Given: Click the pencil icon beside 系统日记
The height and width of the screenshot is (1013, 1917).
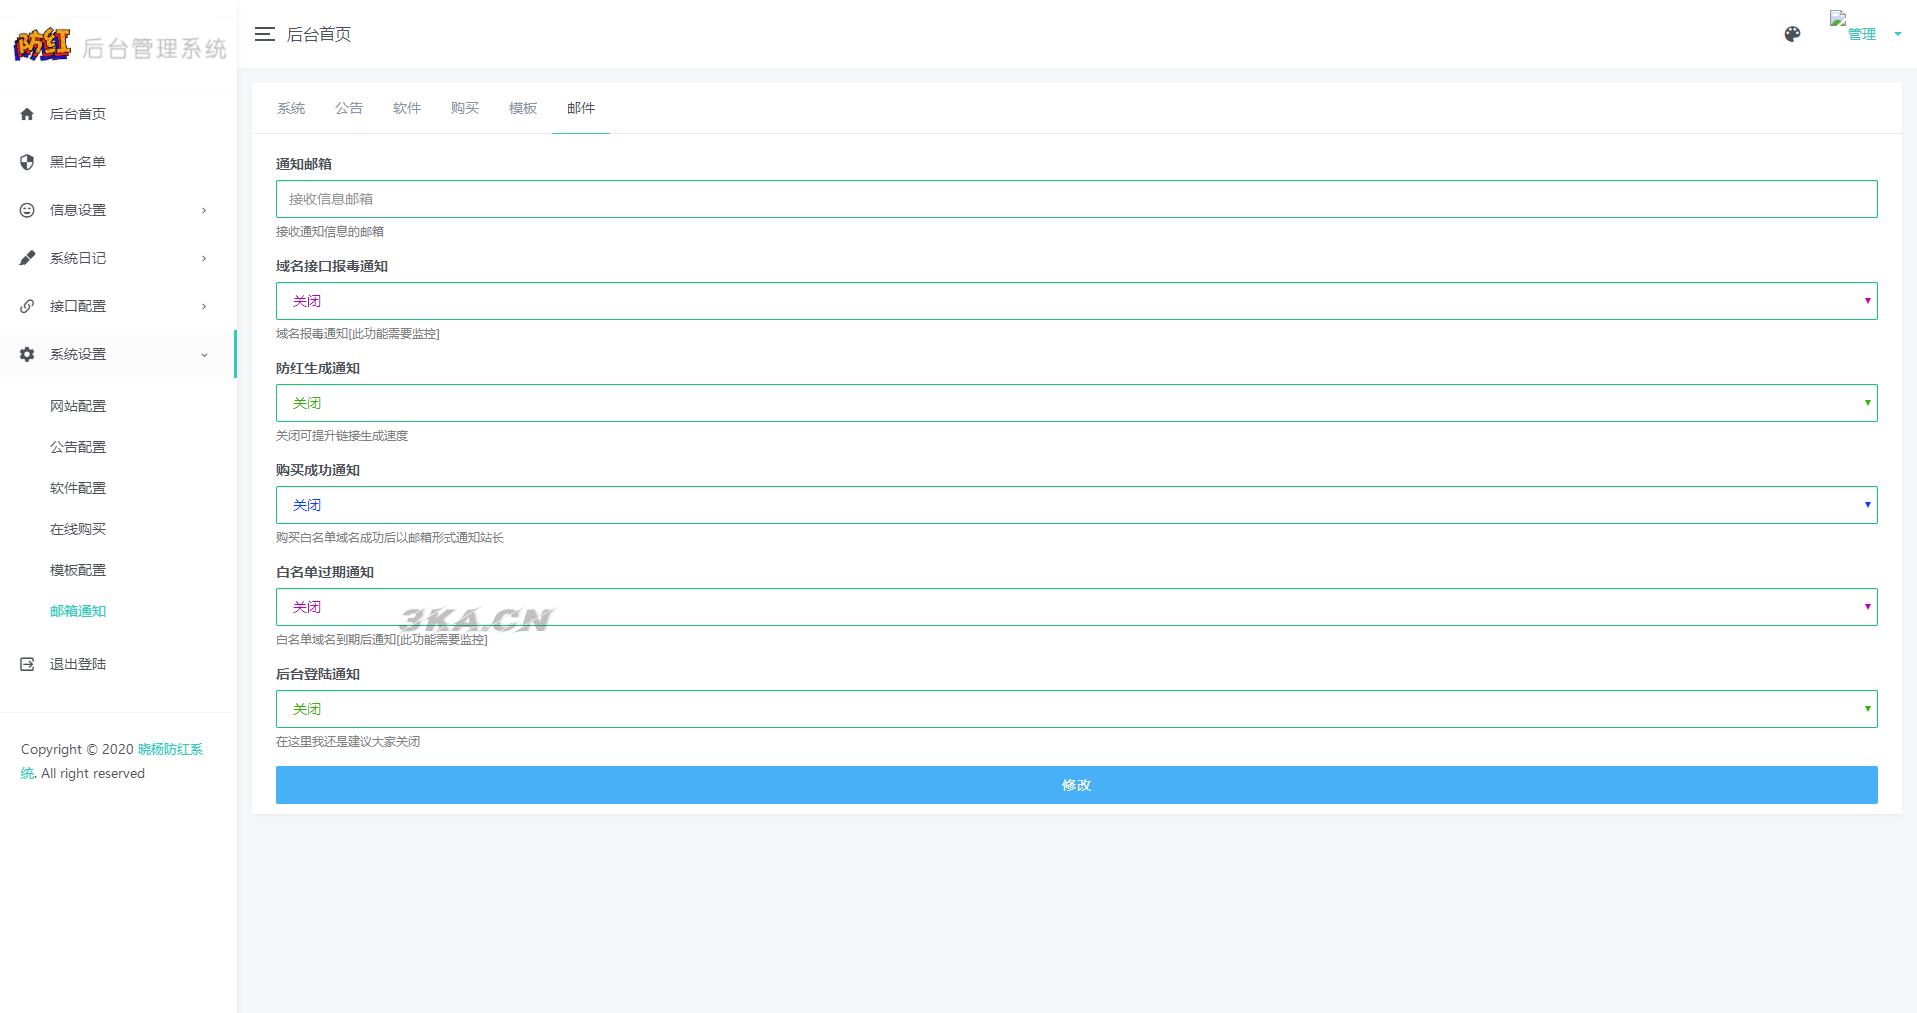Looking at the screenshot, I should click(27, 258).
